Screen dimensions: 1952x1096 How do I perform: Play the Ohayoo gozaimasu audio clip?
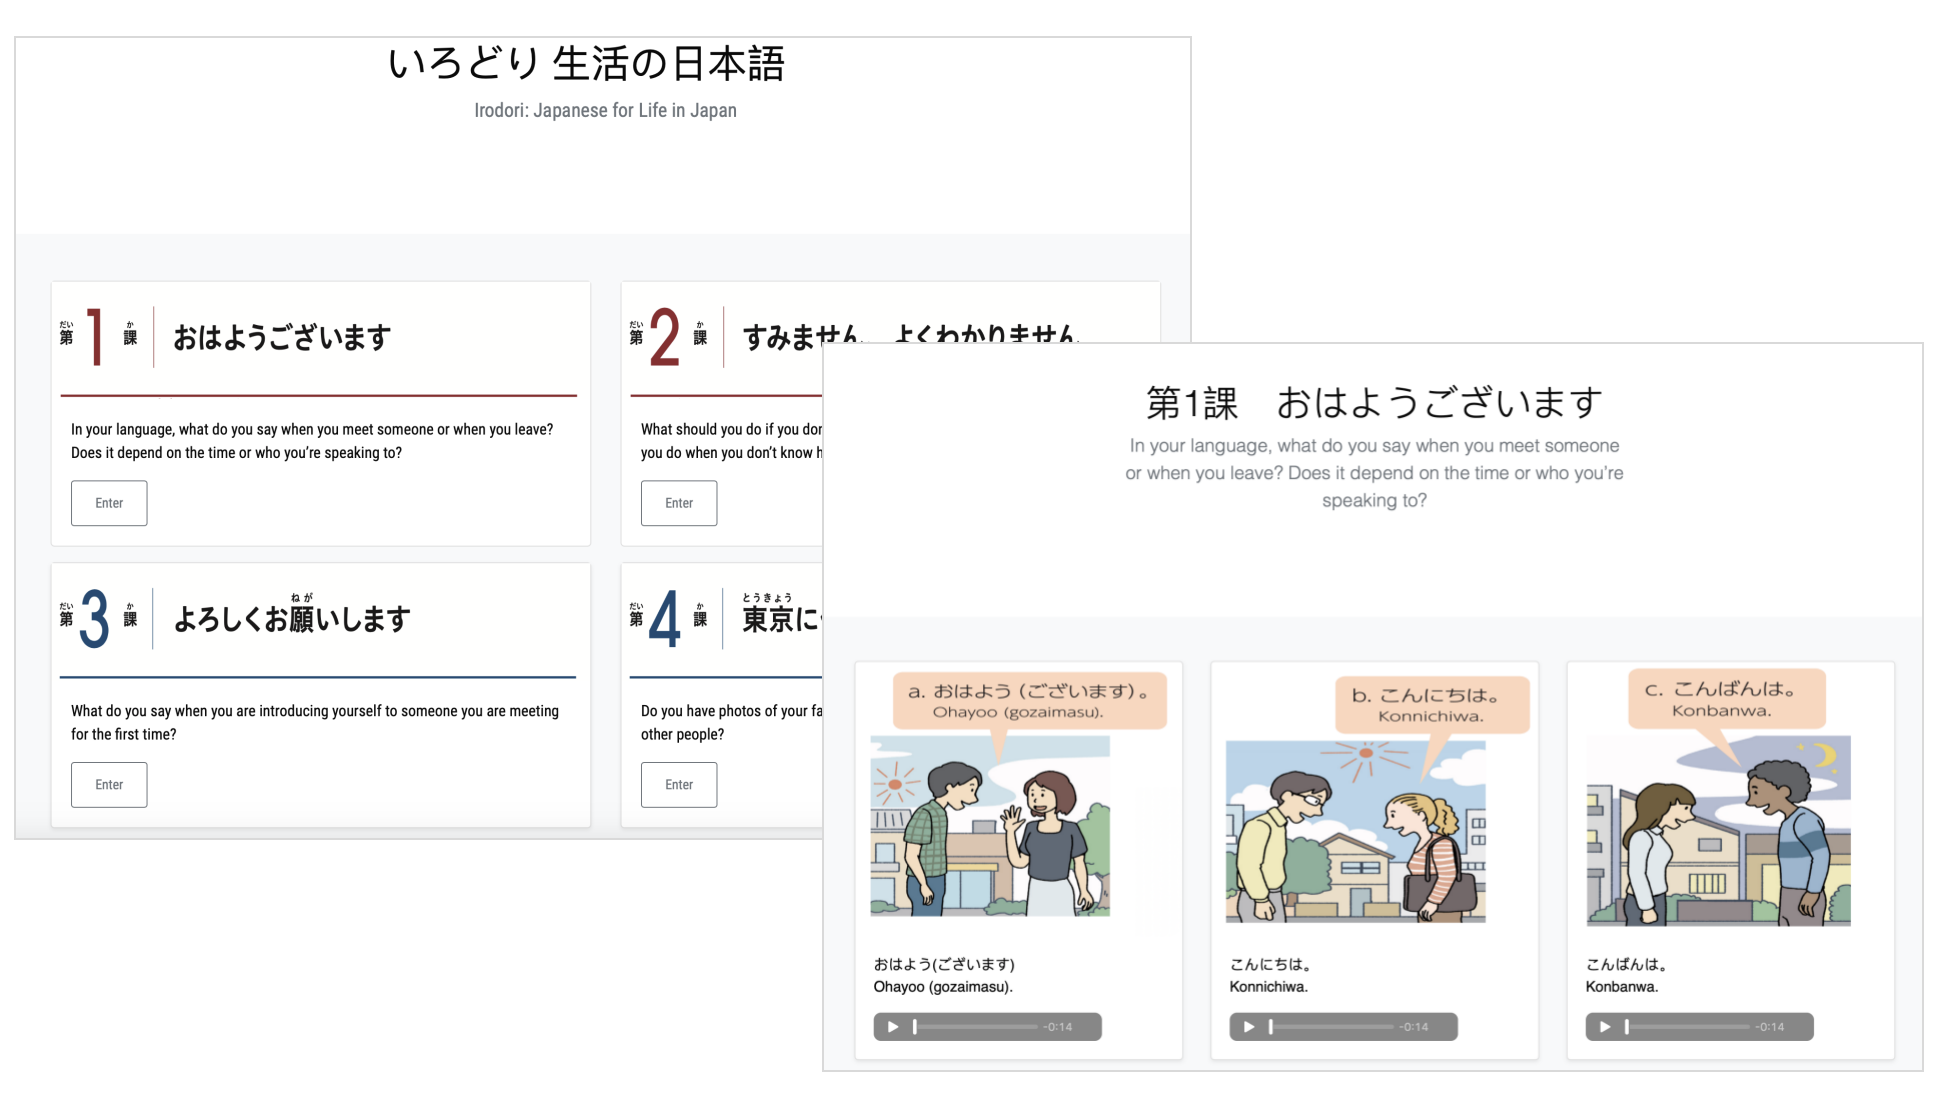click(893, 1027)
